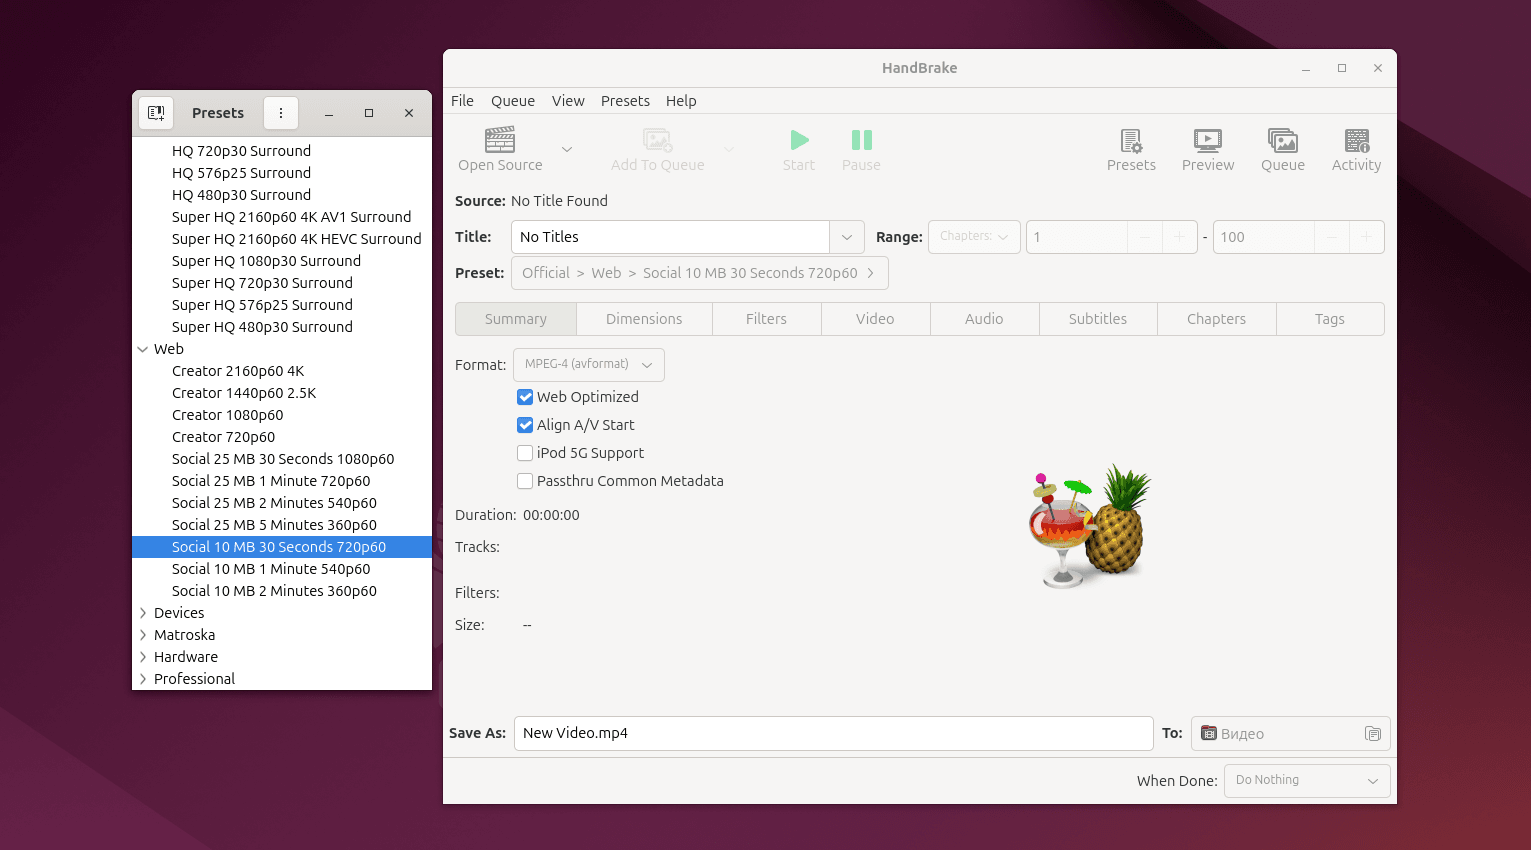The image size is (1531, 850).
Task: Select Creator 1080p60 preset
Action: (227, 415)
